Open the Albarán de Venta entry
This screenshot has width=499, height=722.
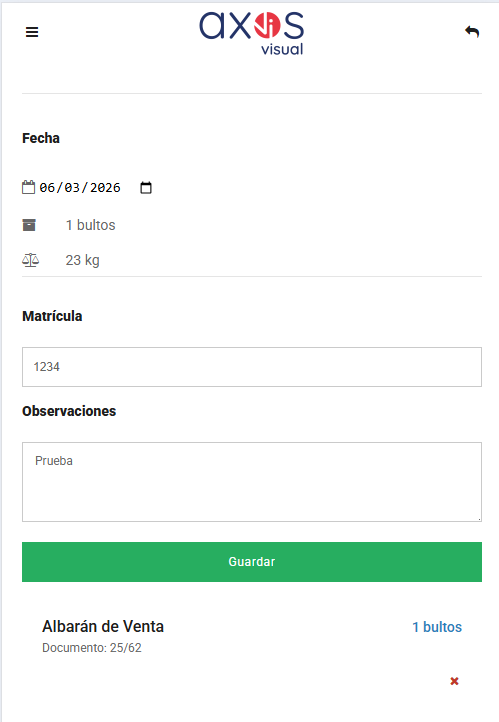pyautogui.click(x=103, y=627)
